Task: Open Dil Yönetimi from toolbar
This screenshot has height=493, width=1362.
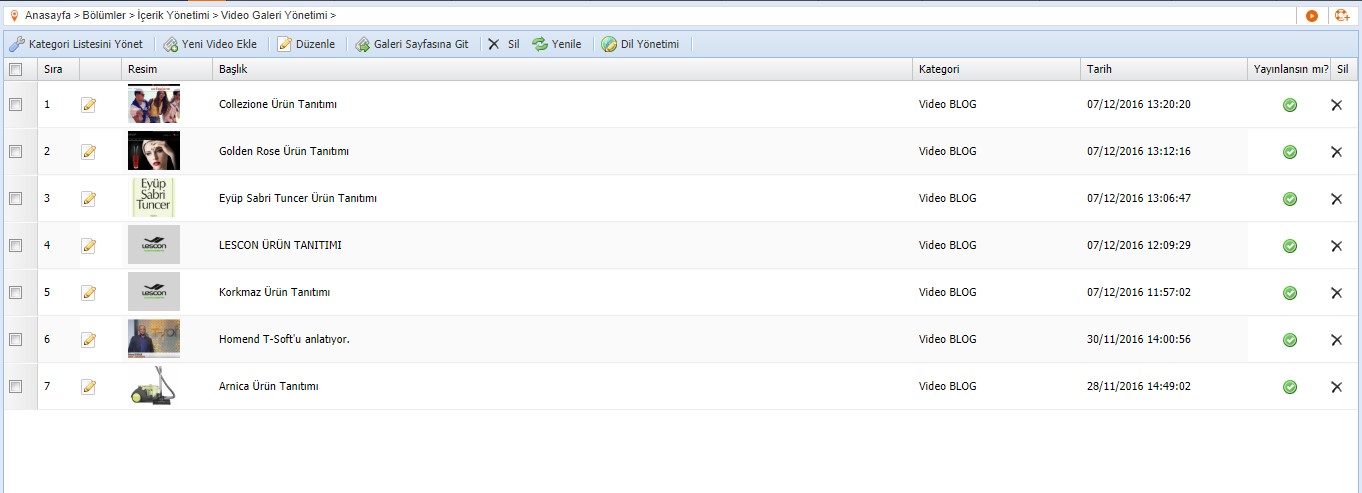Action: point(640,44)
